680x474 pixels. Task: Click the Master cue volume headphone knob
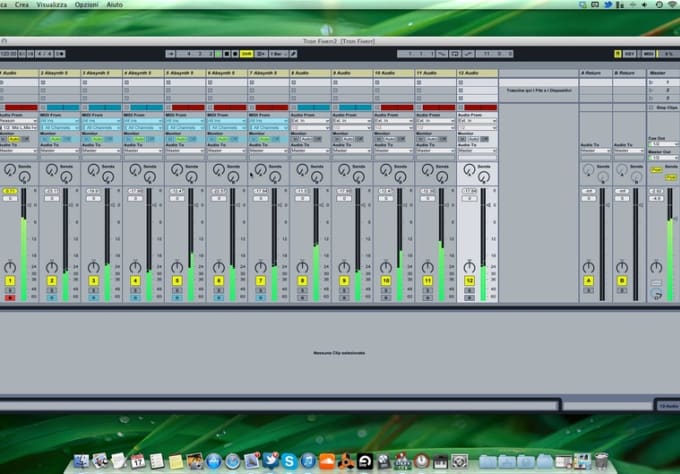(657, 294)
